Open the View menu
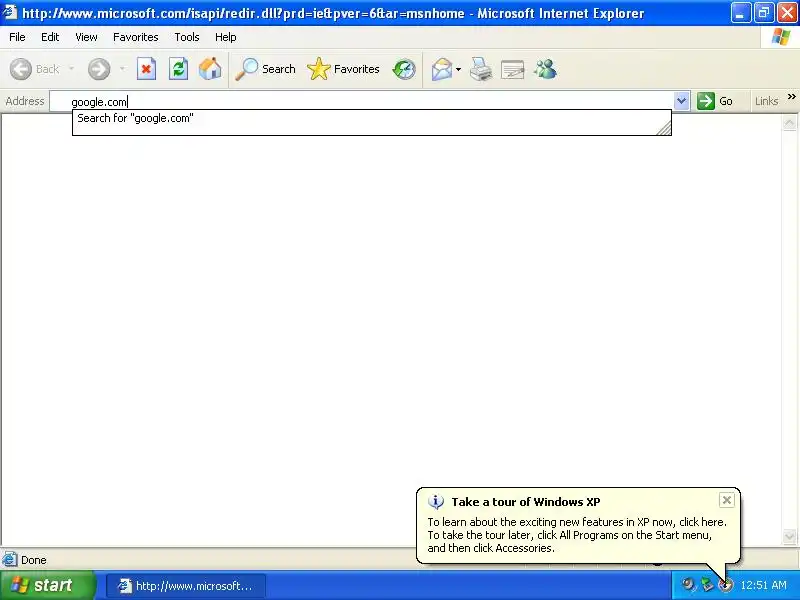Screen dimensions: 800x600 coord(86,37)
